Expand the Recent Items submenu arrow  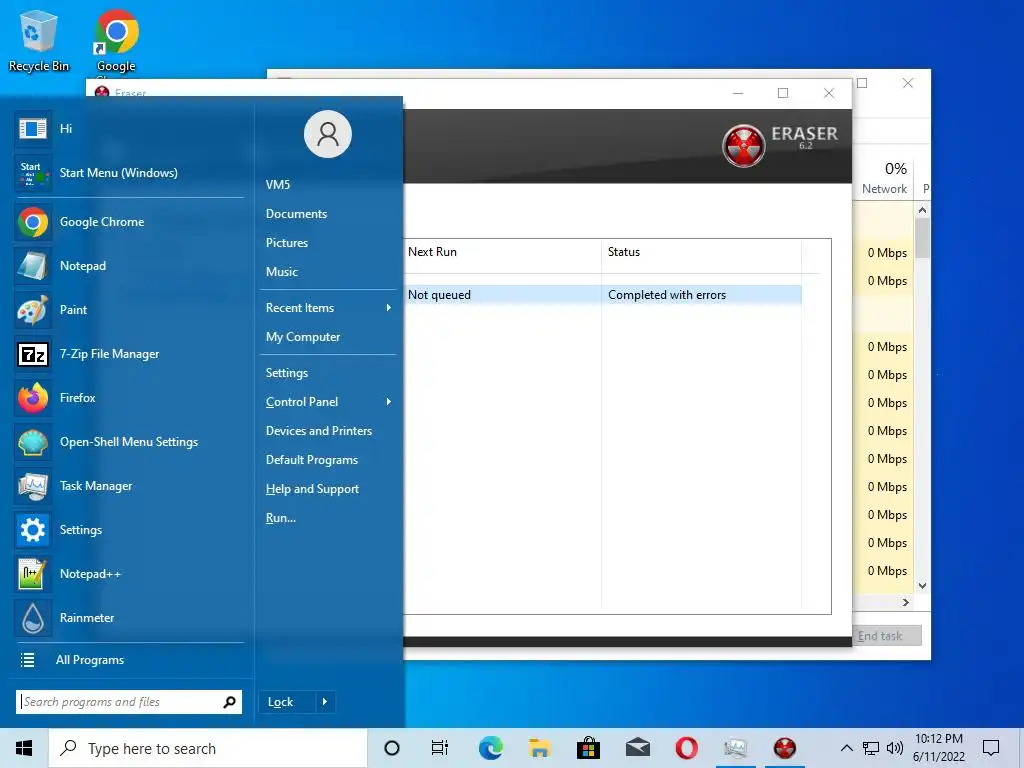click(389, 308)
